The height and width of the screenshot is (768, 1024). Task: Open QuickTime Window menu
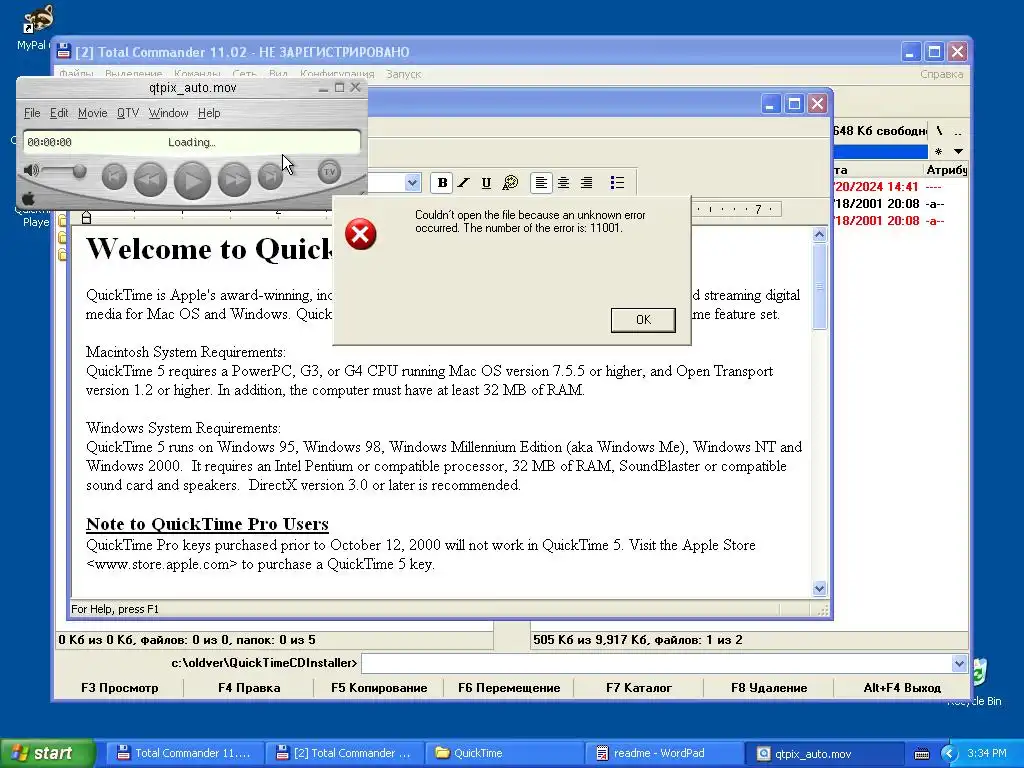[168, 113]
